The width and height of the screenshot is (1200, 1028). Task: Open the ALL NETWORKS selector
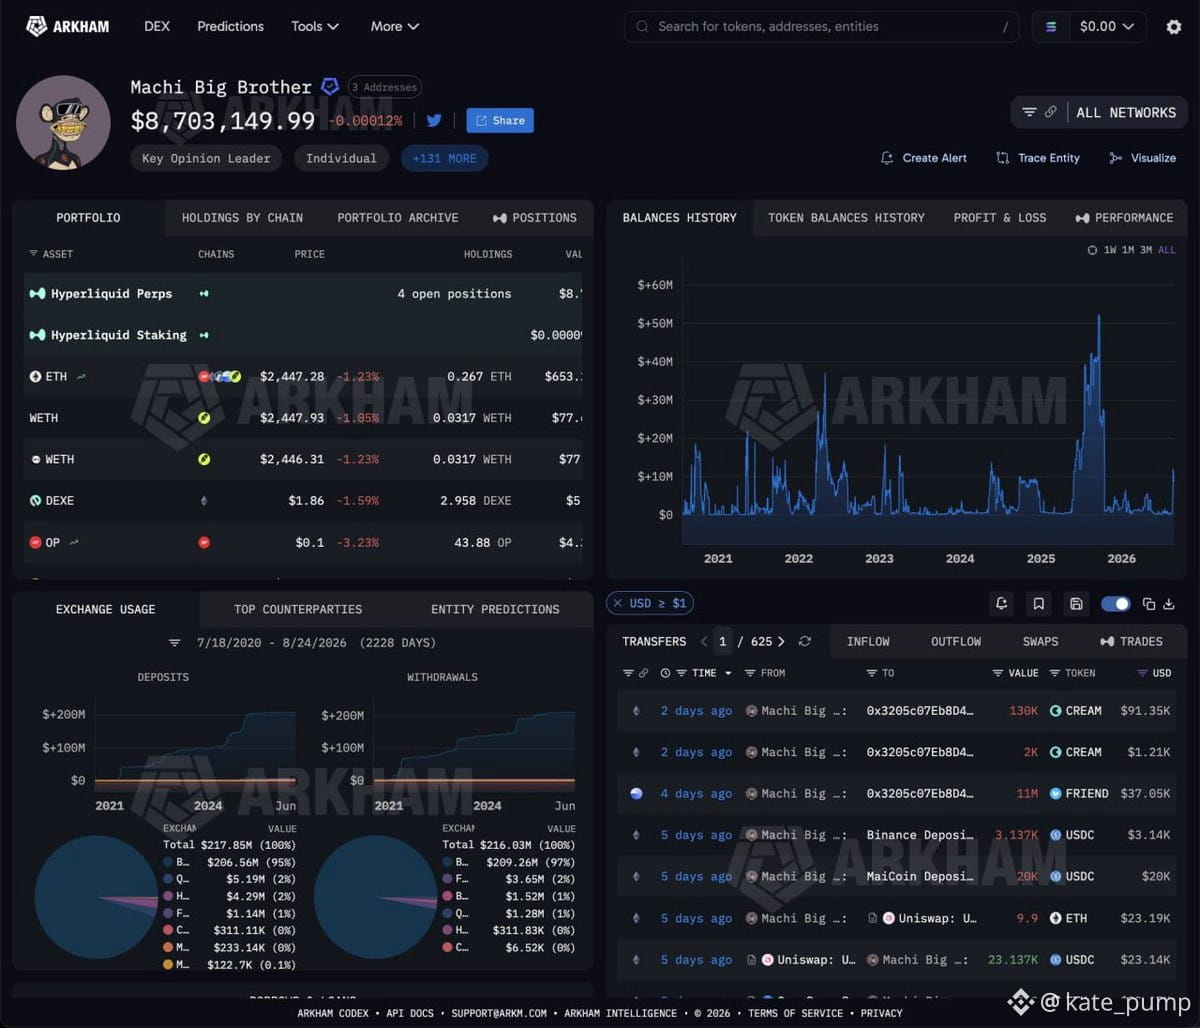point(1126,112)
